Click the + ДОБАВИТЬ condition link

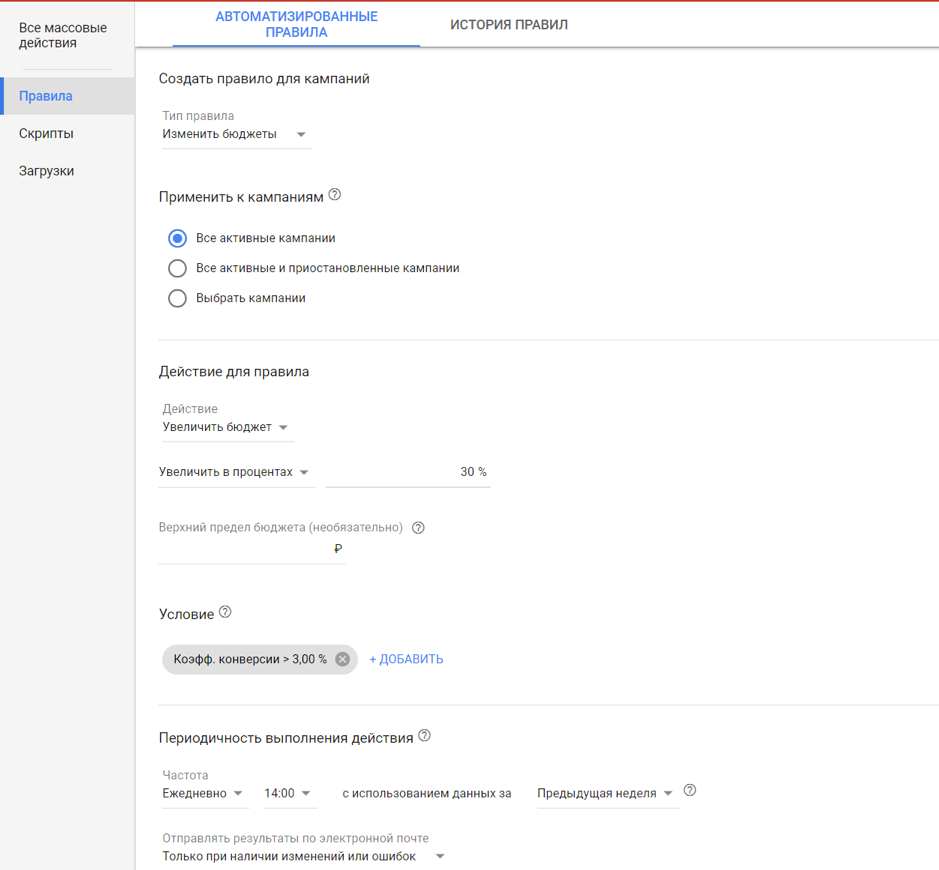[406, 659]
